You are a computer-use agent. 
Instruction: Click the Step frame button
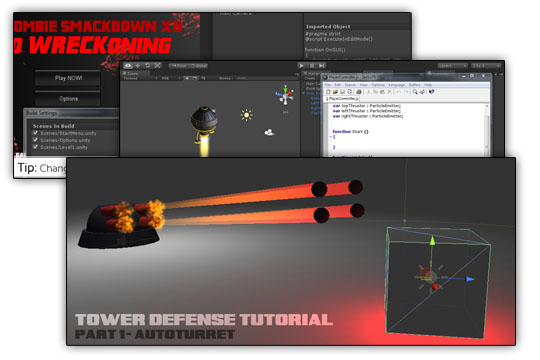322,65
